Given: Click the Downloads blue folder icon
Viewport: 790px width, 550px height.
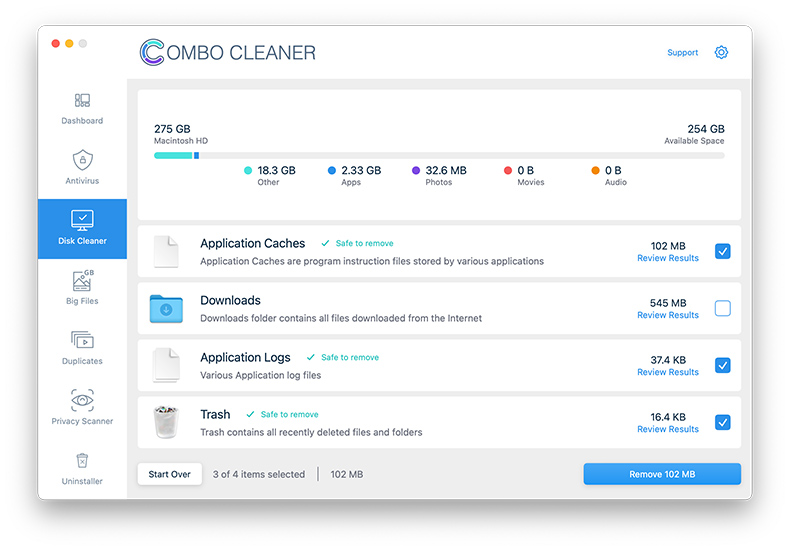Looking at the screenshot, I should [x=166, y=308].
